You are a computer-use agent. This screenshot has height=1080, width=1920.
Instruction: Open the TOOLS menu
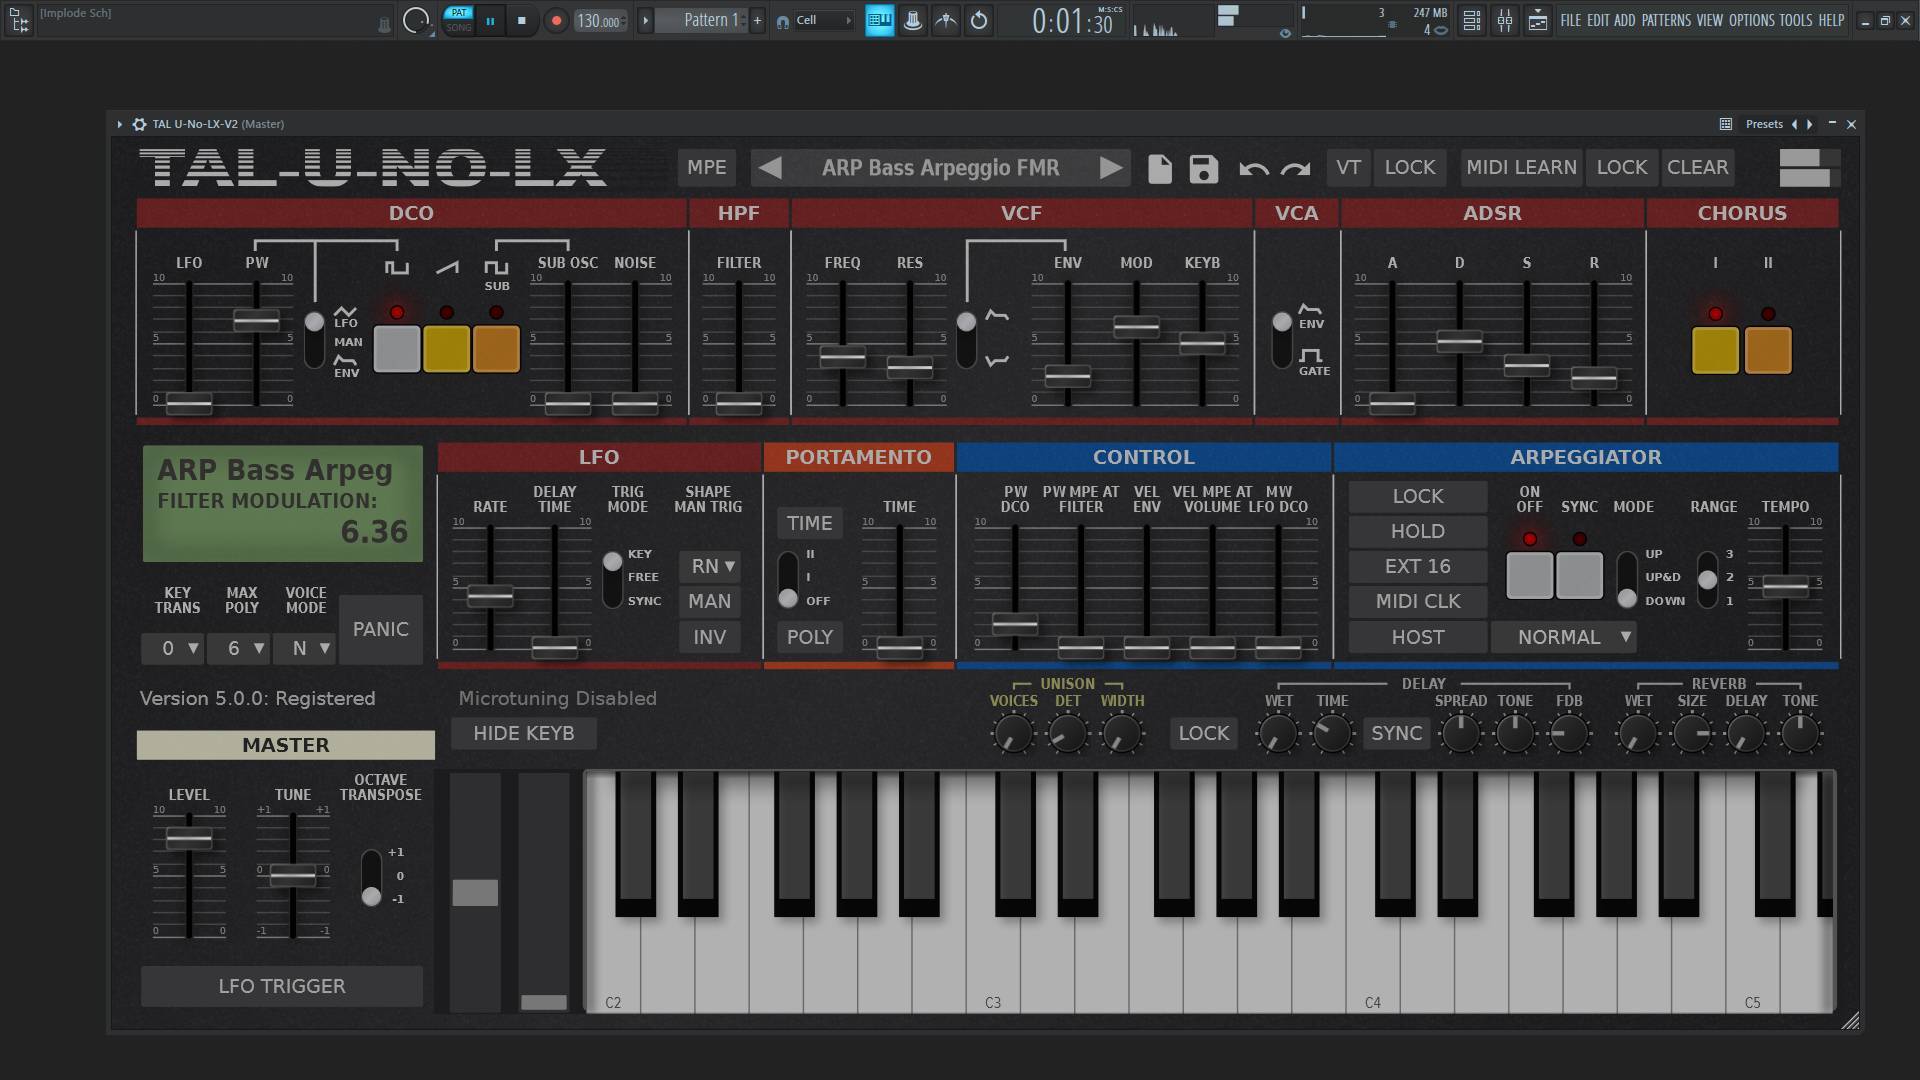(x=1795, y=20)
